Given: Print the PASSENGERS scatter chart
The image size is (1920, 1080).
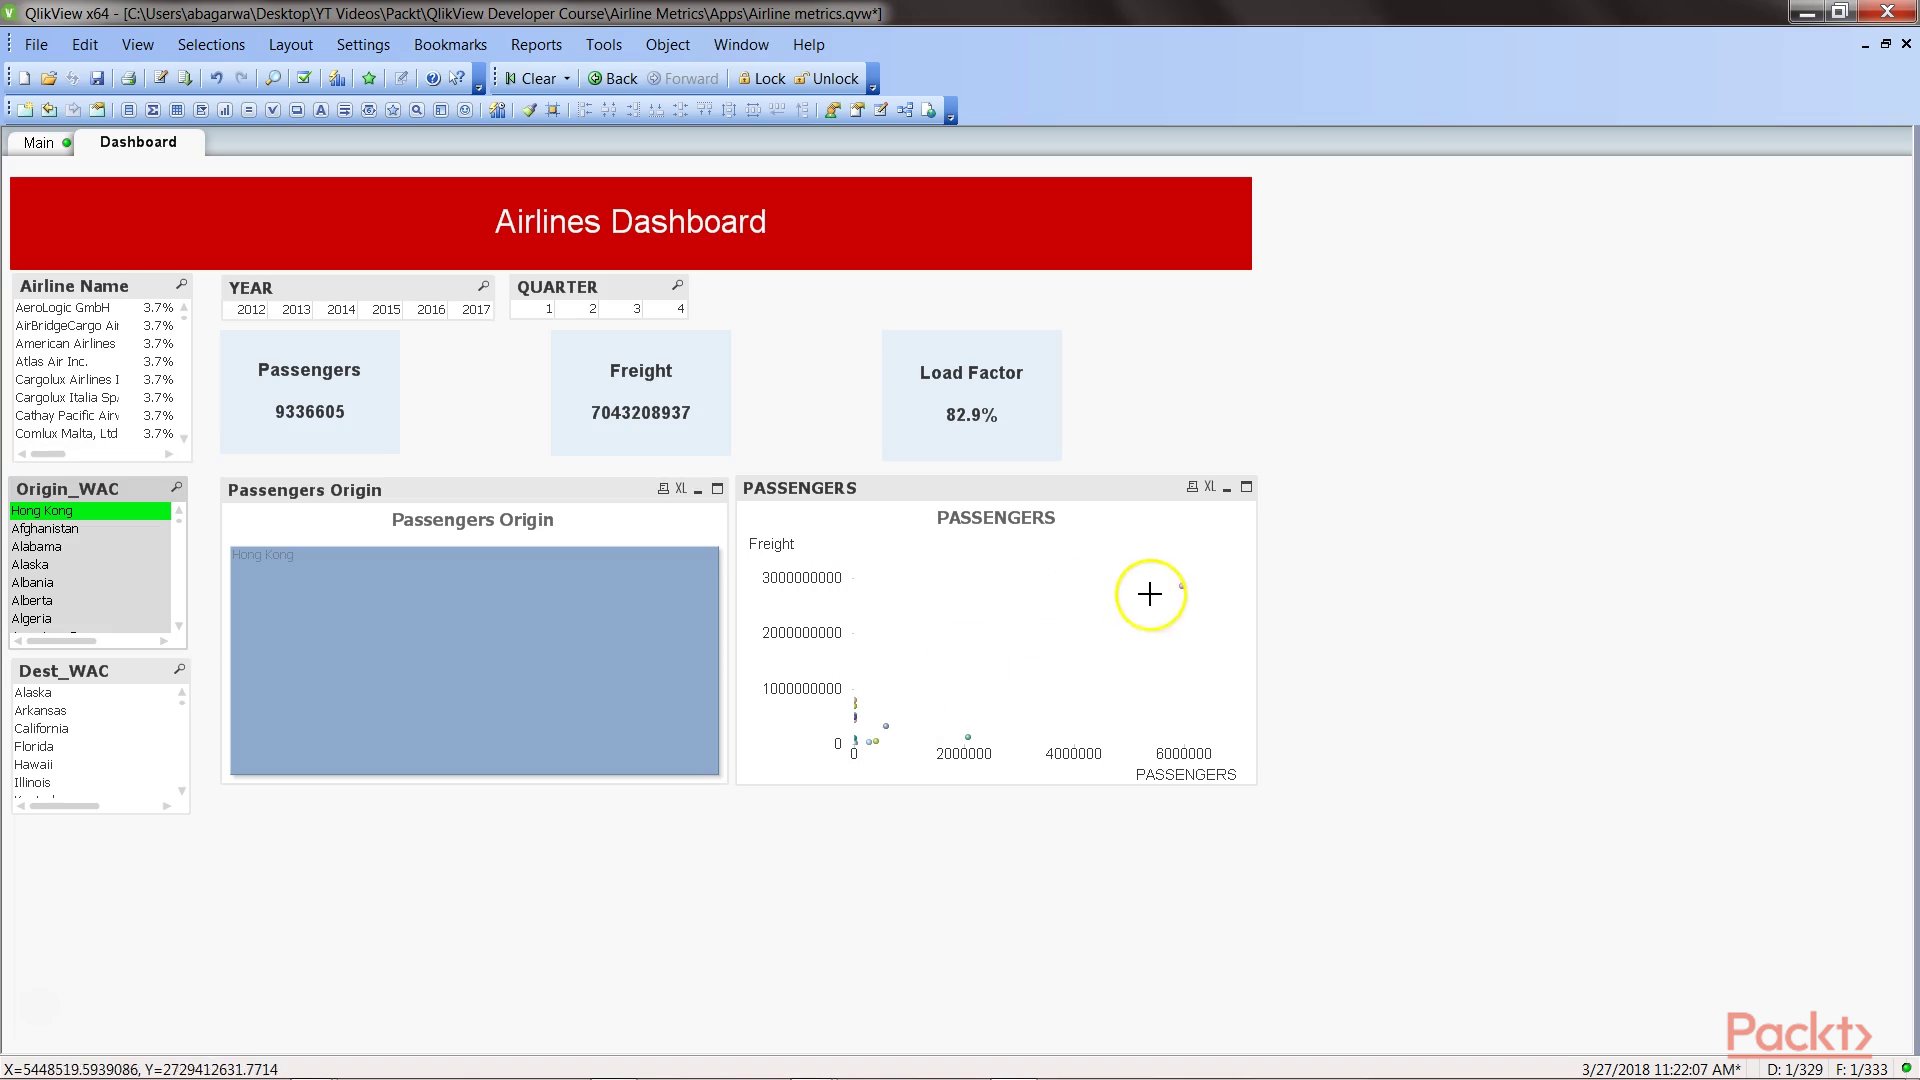Looking at the screenshot, I should (1192, 487).
